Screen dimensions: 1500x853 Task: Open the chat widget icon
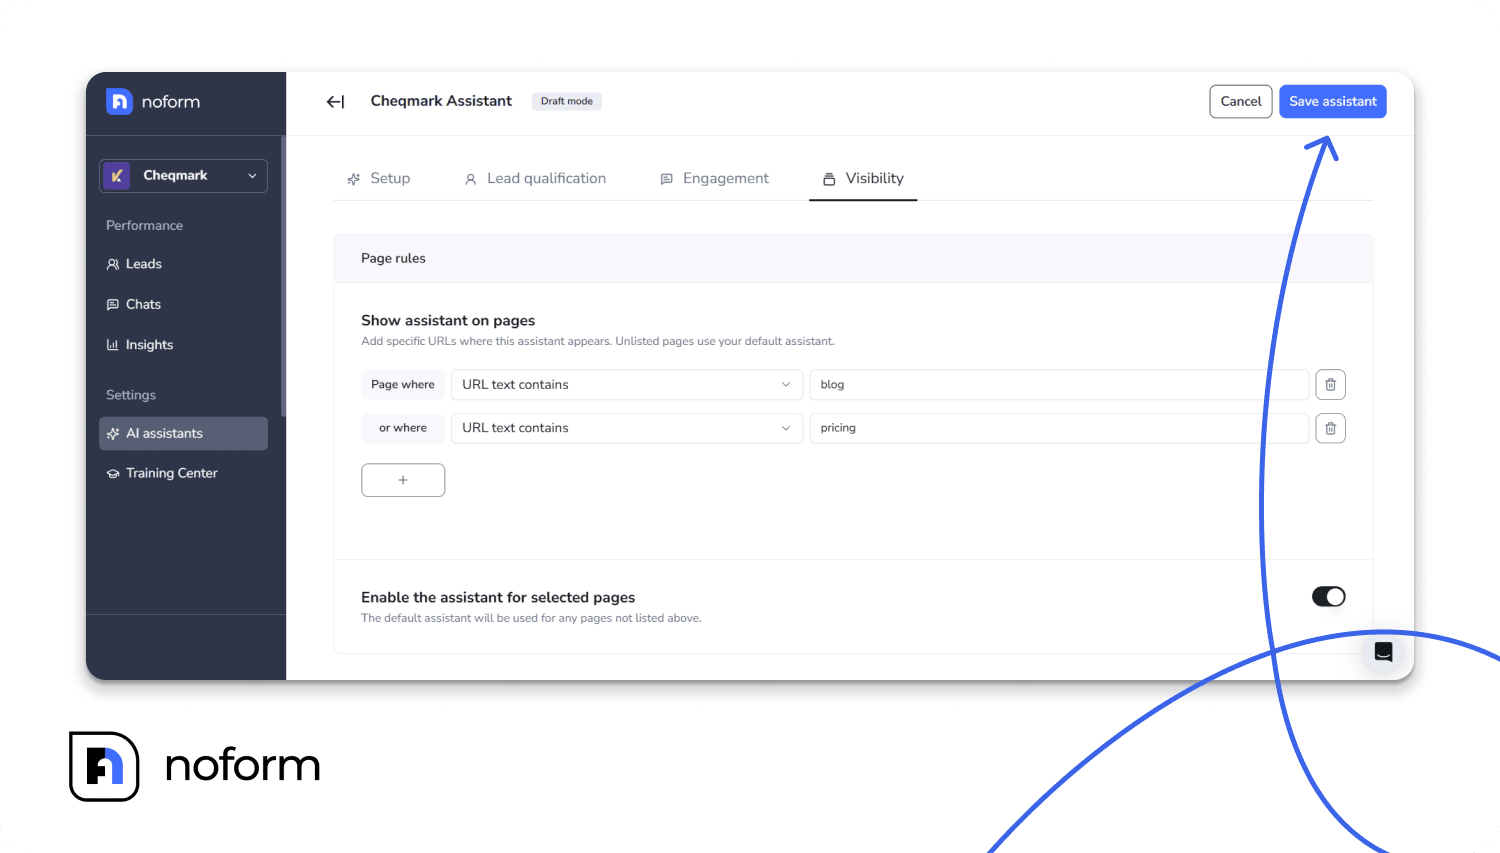pos(1383,652)
